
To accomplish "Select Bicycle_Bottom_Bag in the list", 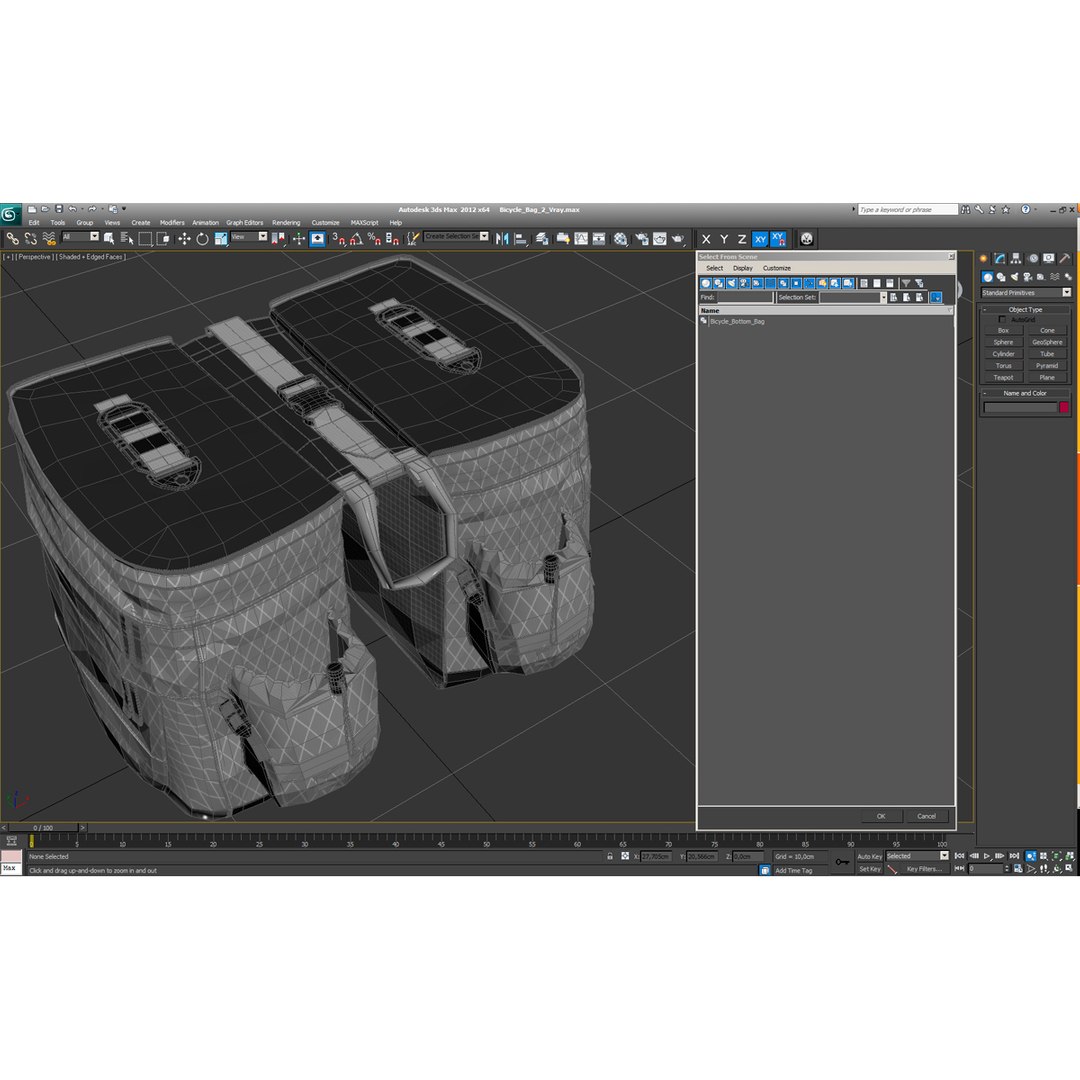I will click(x=737, y=322).
